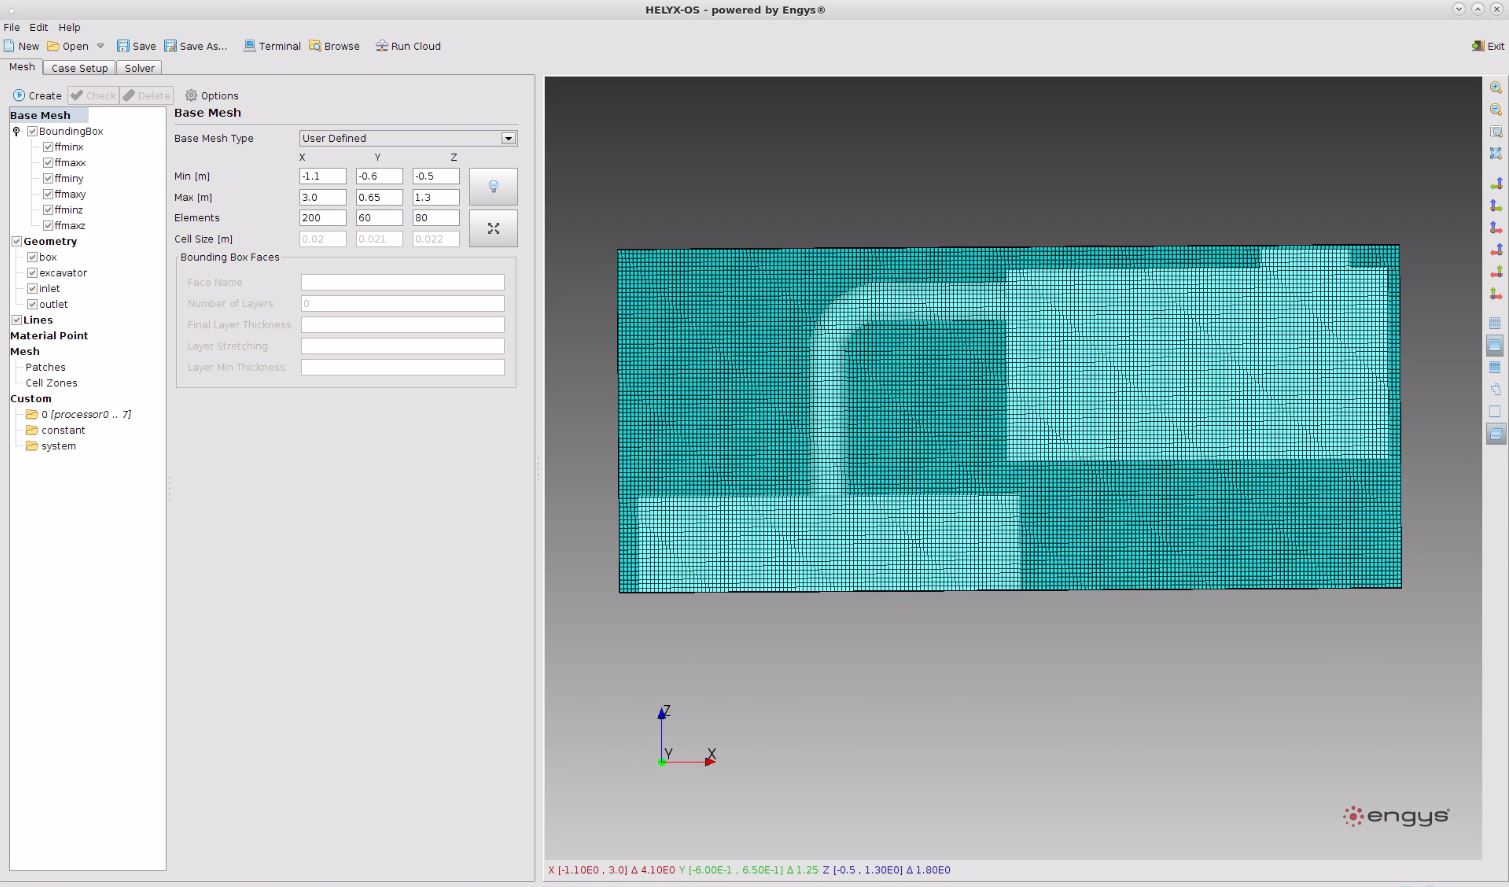Switch to the Solver tab
The image size is (1509, 887).
click(x=139, y=68)
